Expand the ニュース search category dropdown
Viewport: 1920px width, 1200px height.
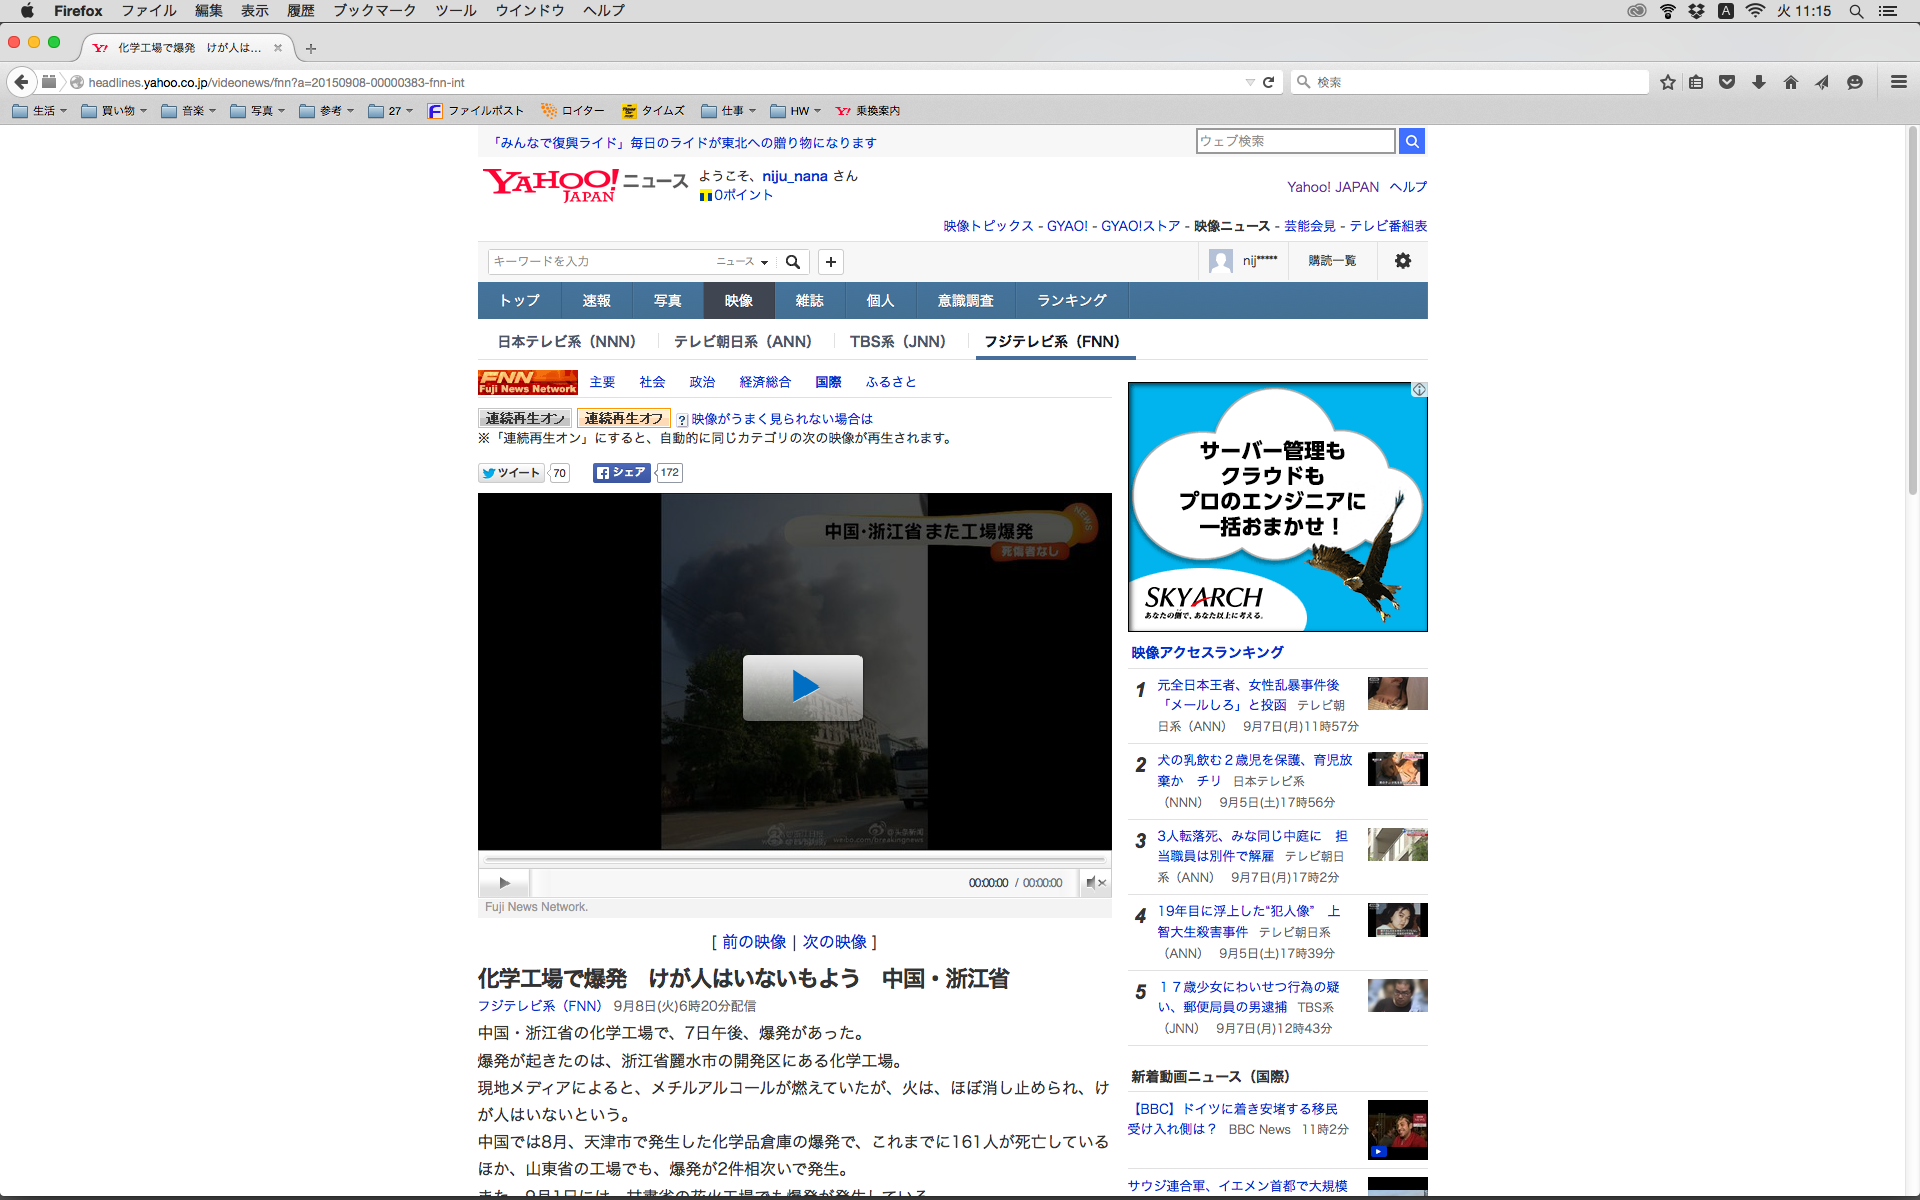(x=742, y=262)
